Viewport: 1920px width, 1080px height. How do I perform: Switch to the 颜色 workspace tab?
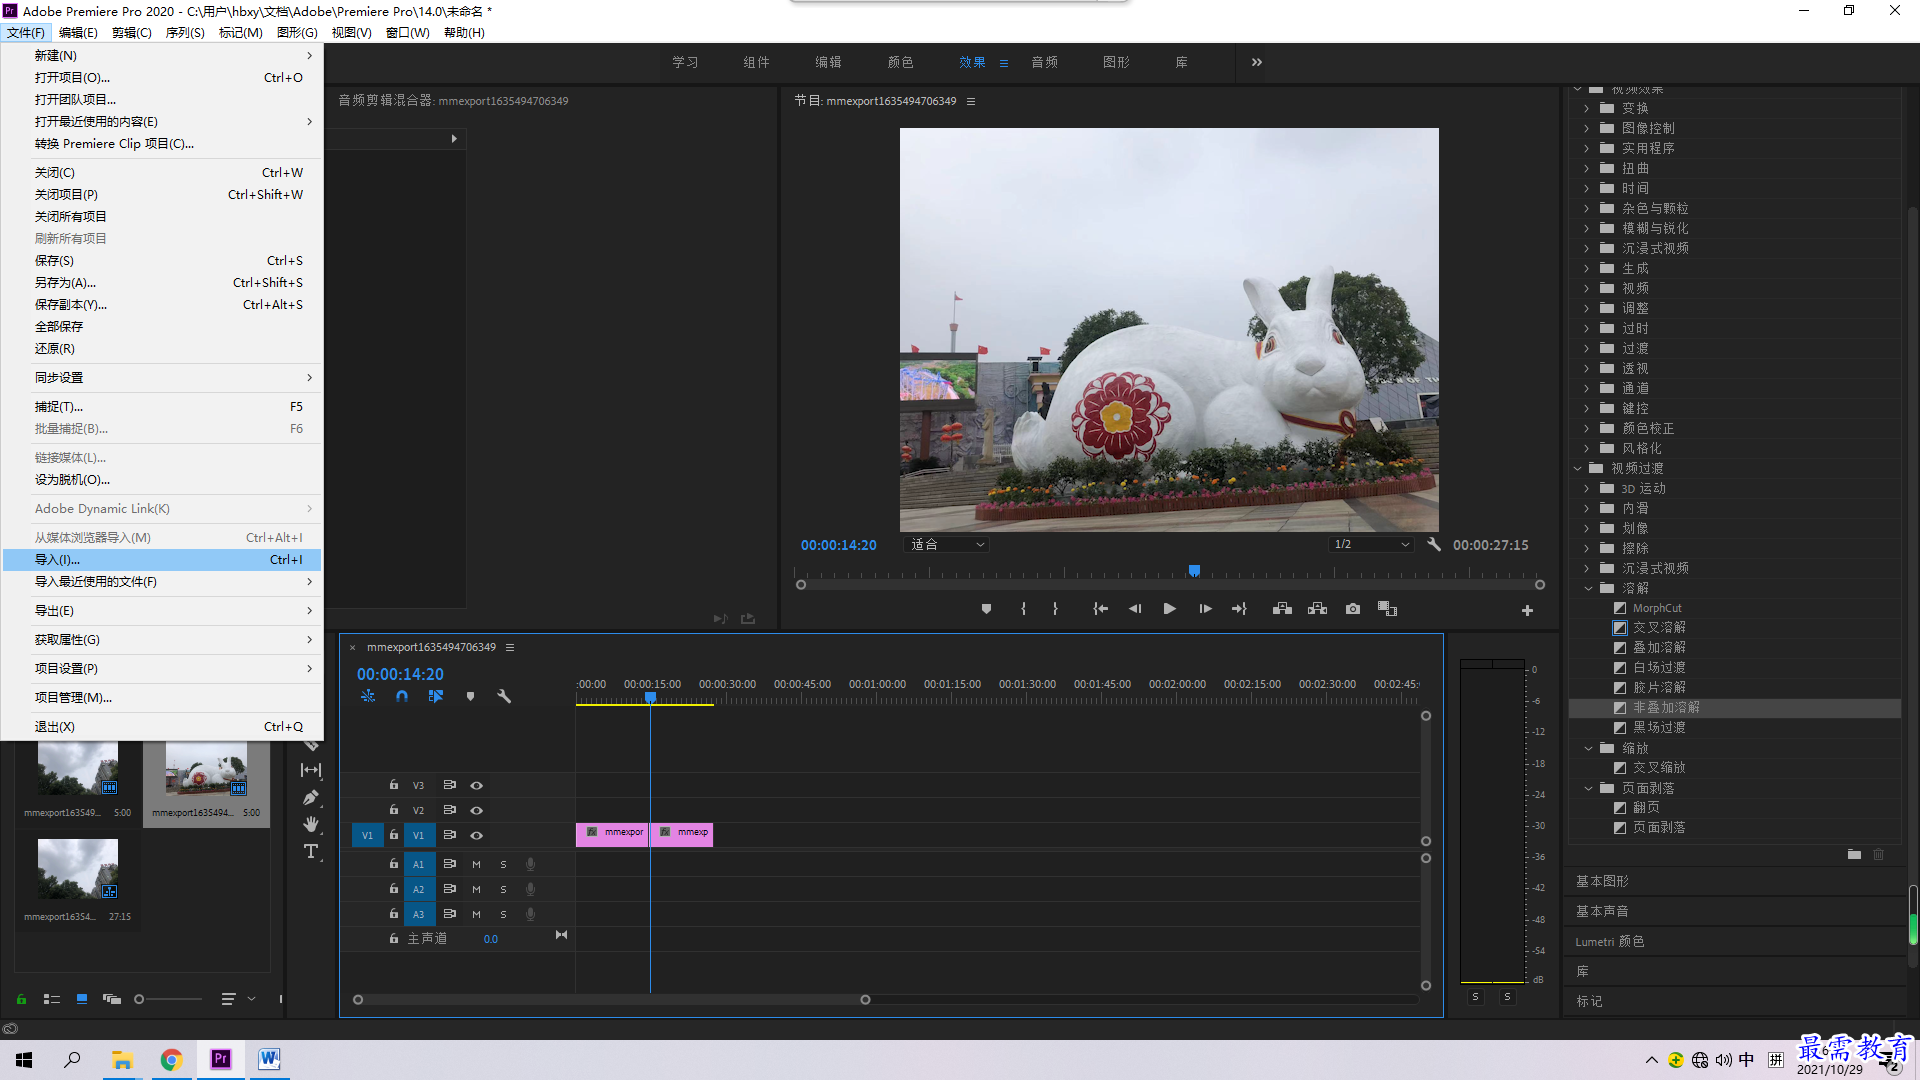pyautogui.click(x=900, y=62)
